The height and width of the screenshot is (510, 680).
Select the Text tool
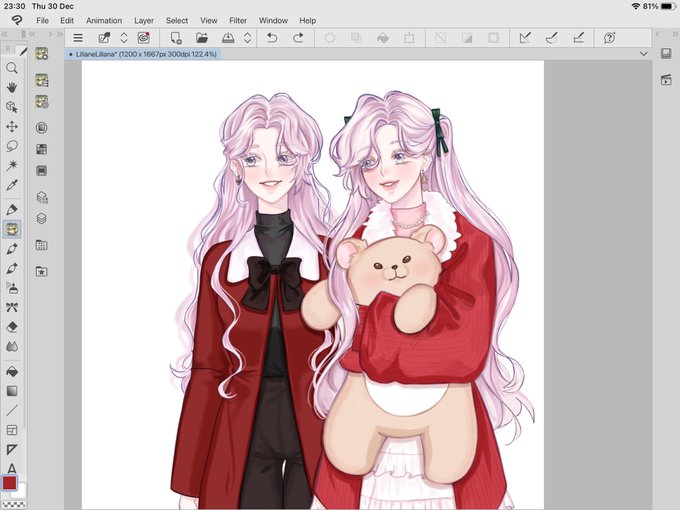coord(12,468)
